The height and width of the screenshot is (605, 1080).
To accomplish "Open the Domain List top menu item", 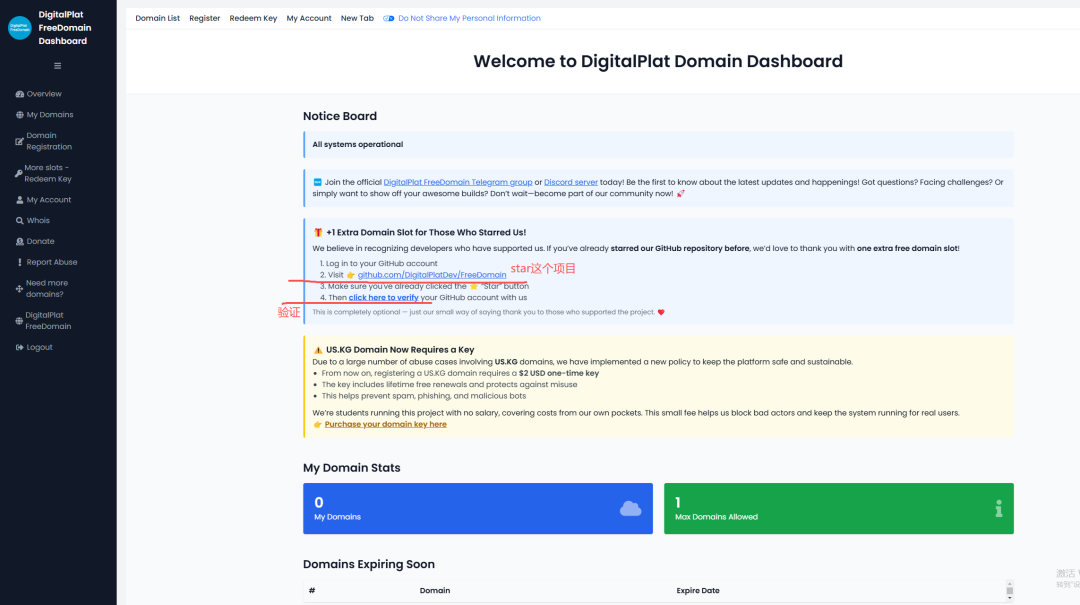I will pos(157,18).
